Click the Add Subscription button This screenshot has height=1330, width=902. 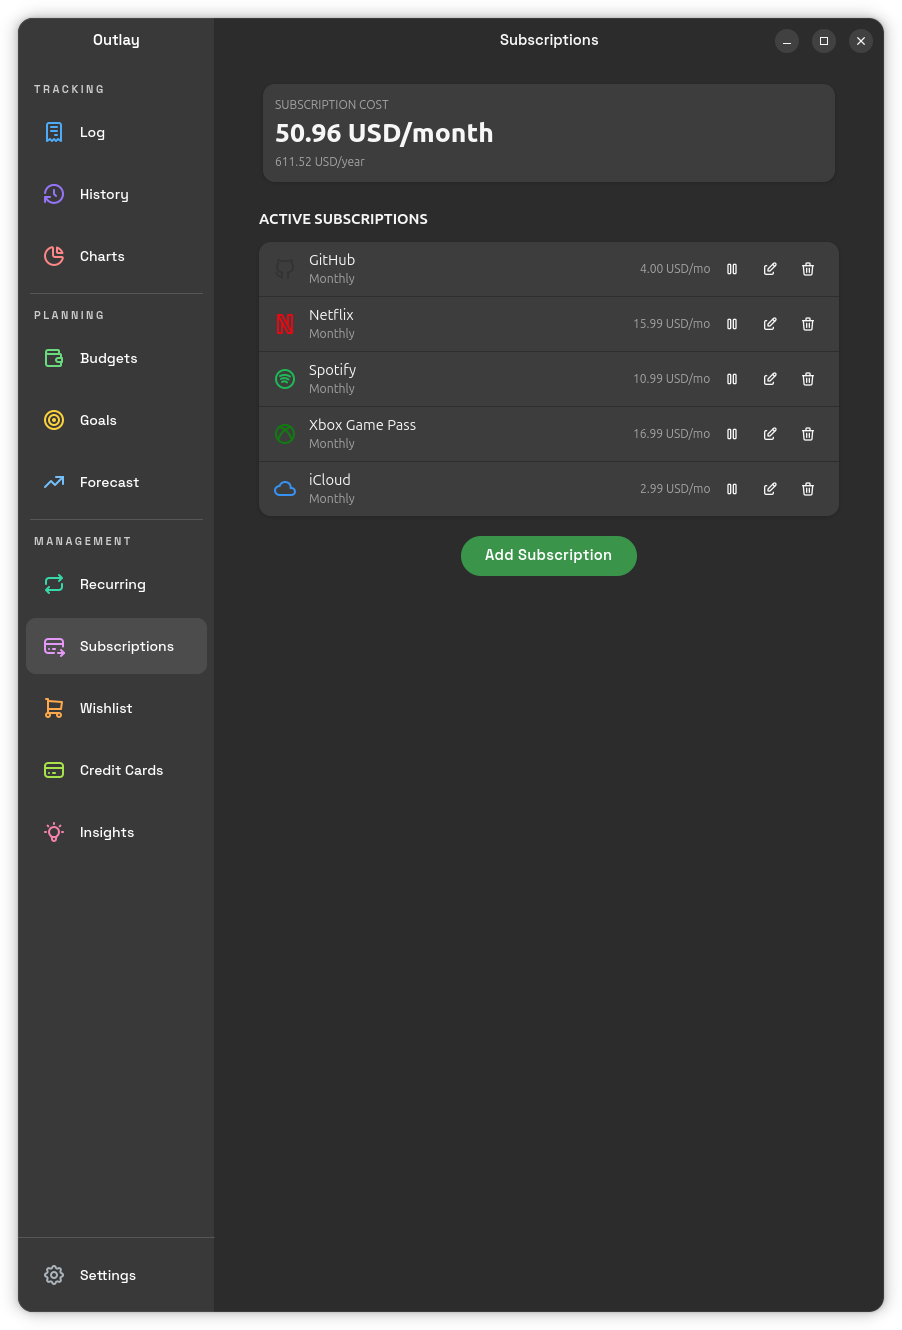tap(548, 556)
